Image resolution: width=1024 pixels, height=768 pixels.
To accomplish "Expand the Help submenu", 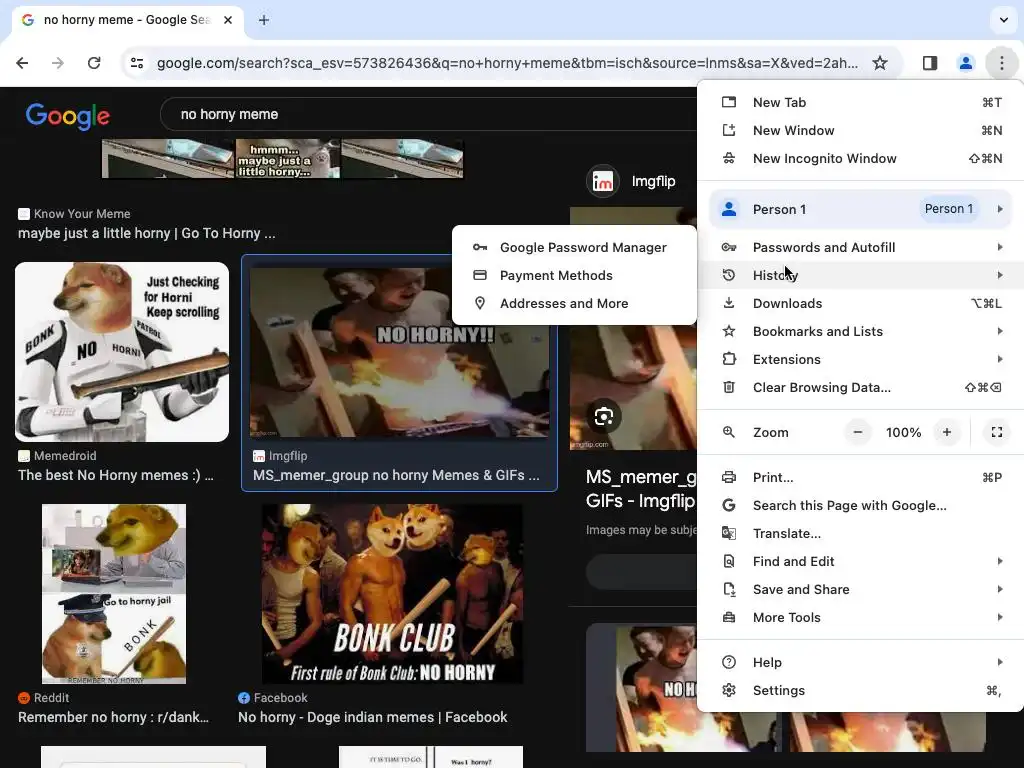I will [861, 662].
